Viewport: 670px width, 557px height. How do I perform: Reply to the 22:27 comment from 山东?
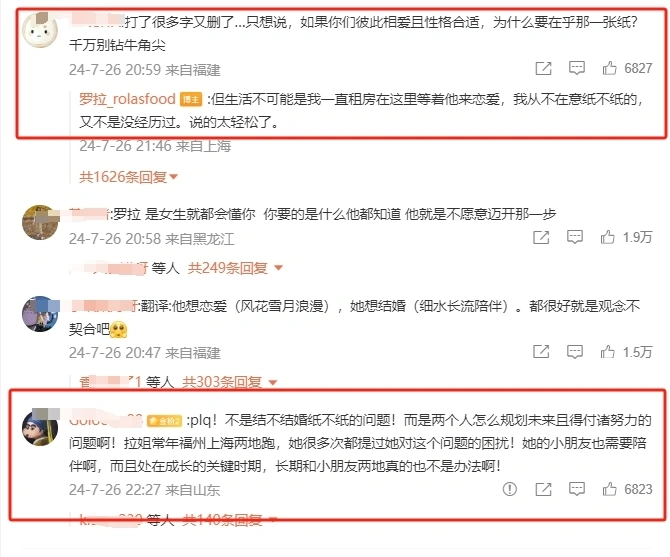click(576, 489)
